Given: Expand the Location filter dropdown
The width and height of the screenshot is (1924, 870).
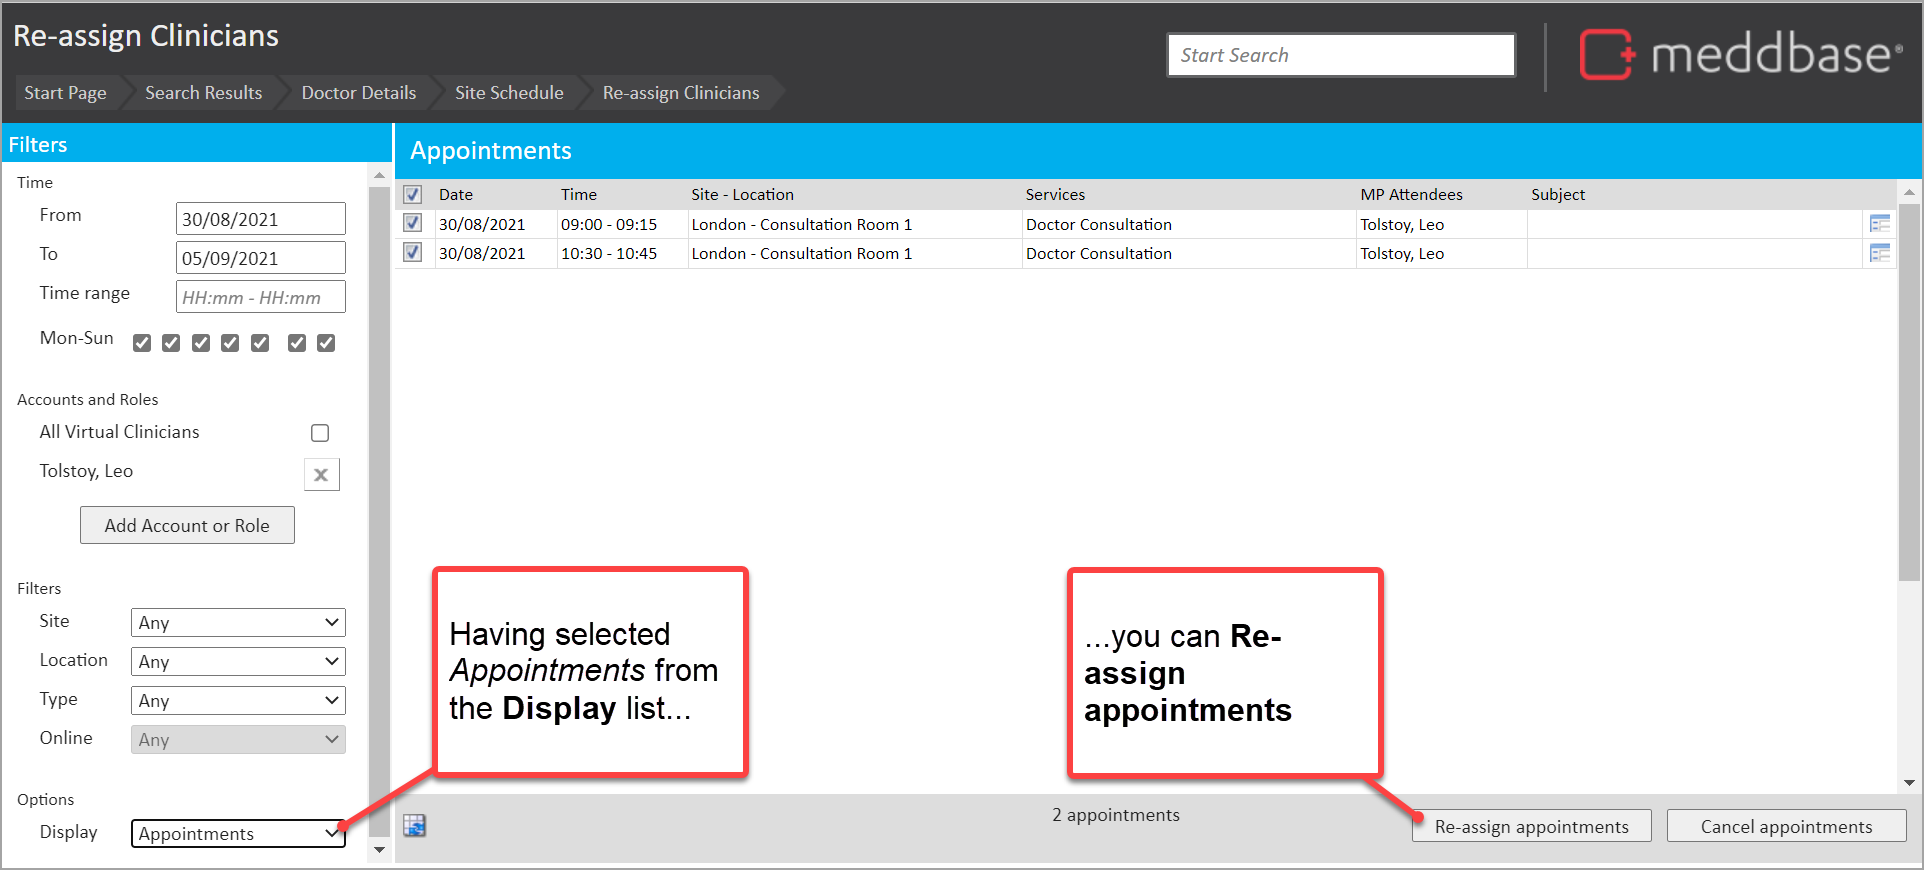Looking at the screenshot, I should [238, 662].
